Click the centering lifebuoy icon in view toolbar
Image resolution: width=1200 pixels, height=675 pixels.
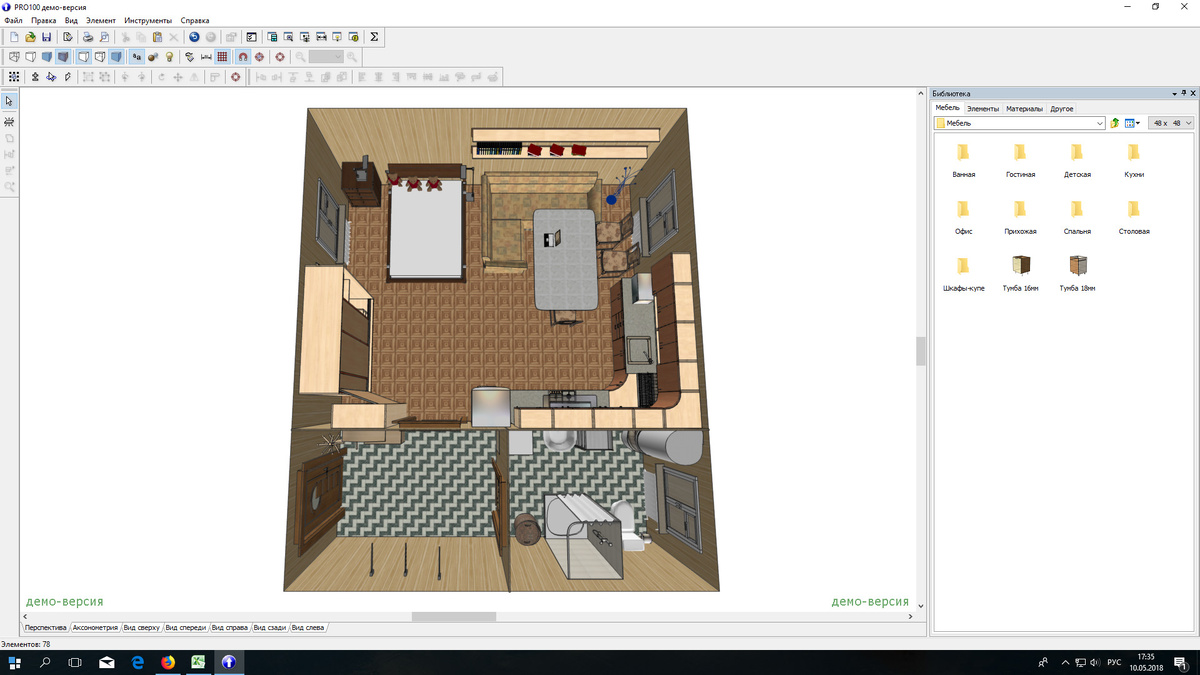pos(280,57)
